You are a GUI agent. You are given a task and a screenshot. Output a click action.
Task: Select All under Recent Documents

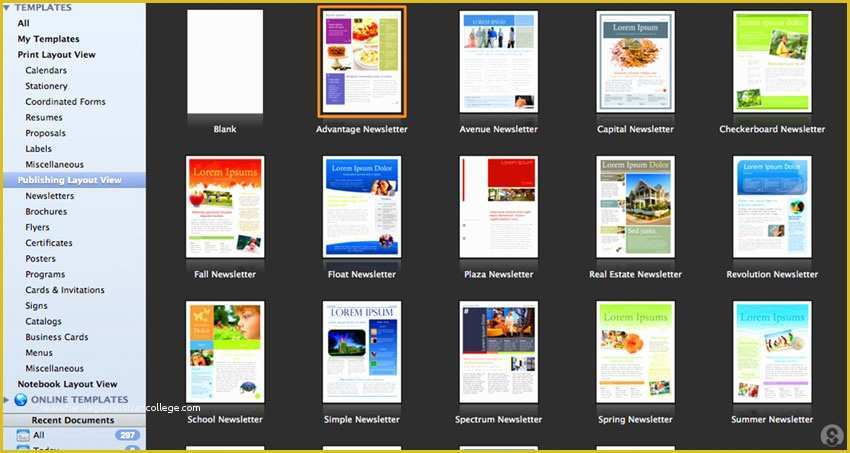(x=39, y=435)
